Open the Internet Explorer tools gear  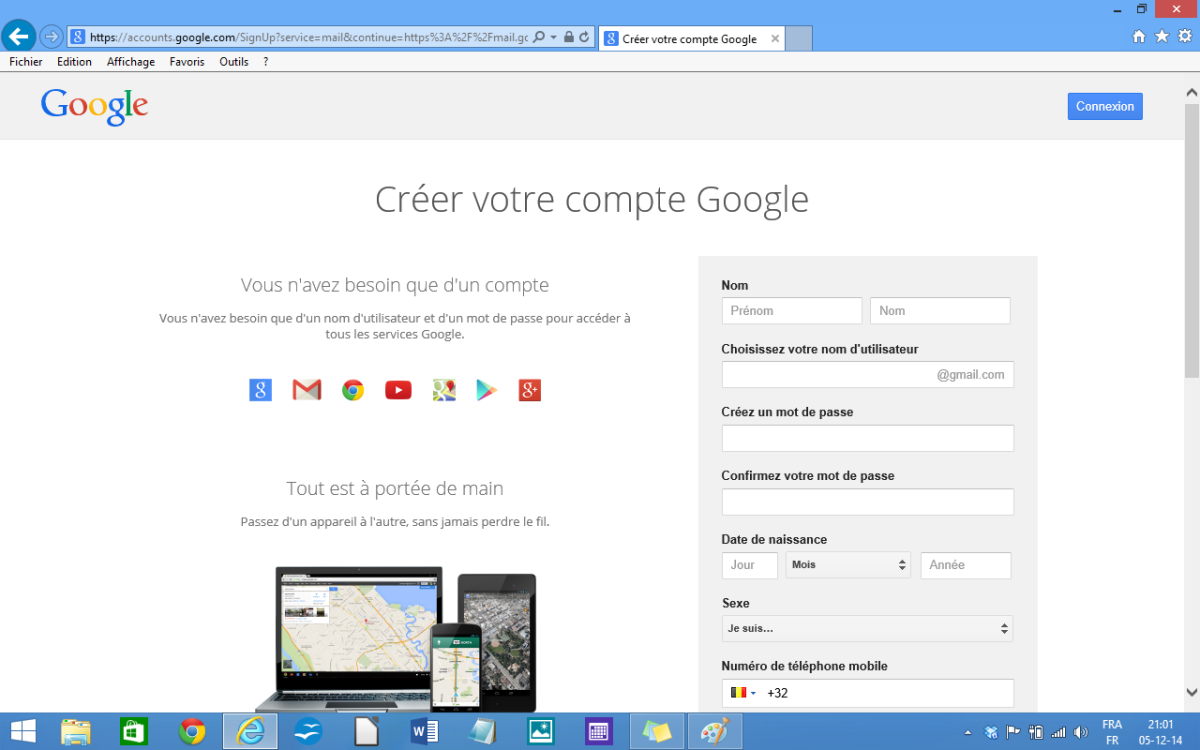(x=1185, y=36)
